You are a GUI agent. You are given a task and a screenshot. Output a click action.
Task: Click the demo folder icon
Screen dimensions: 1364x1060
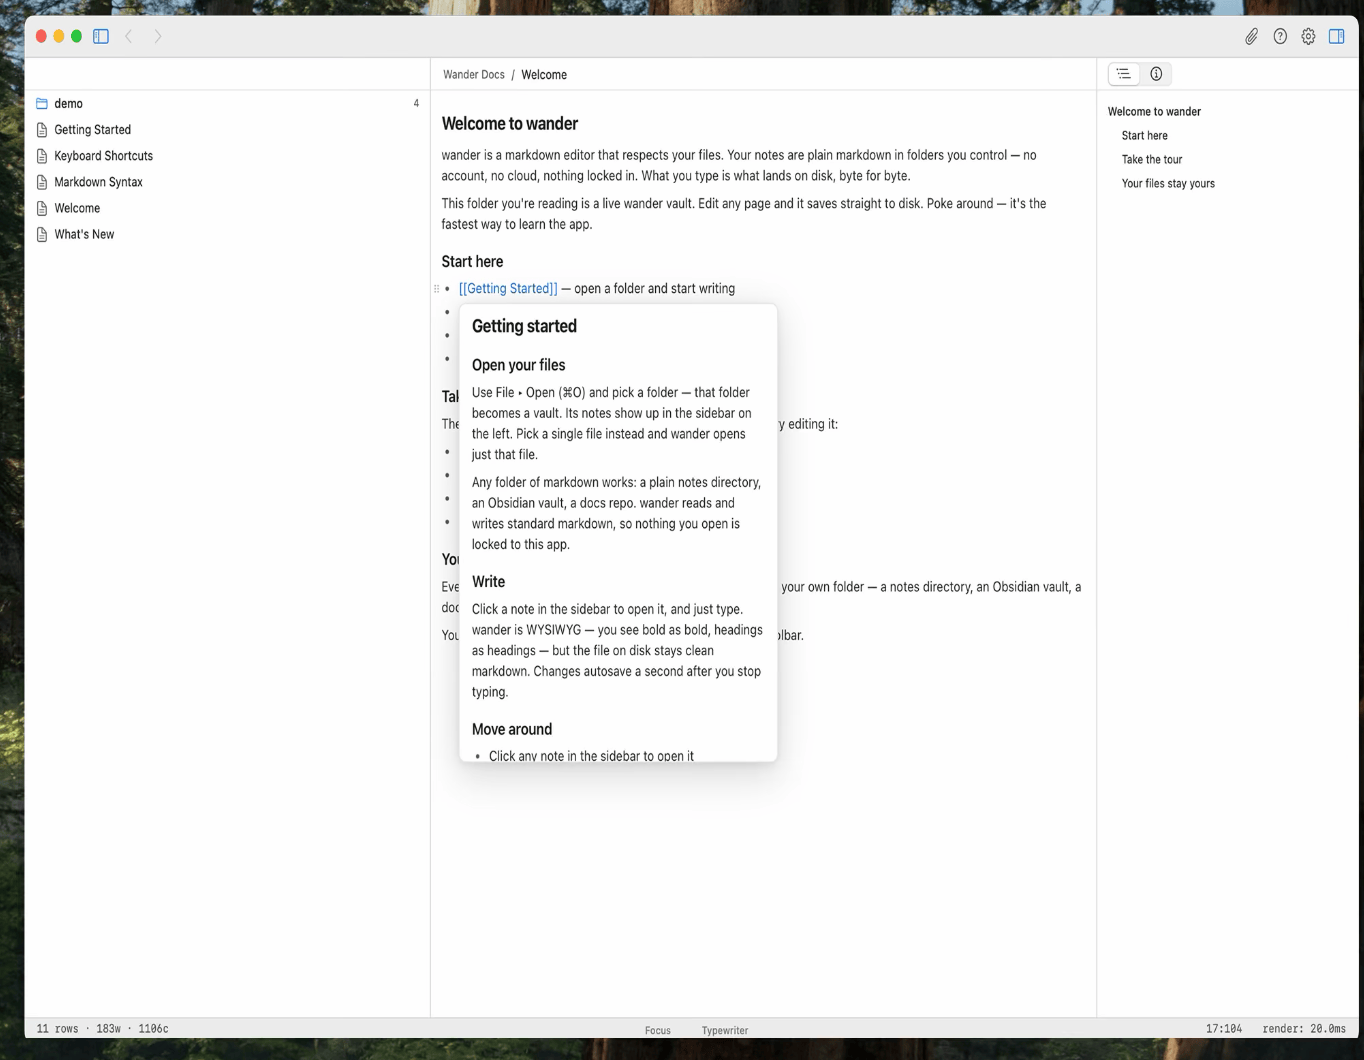(x=42, y=103)
